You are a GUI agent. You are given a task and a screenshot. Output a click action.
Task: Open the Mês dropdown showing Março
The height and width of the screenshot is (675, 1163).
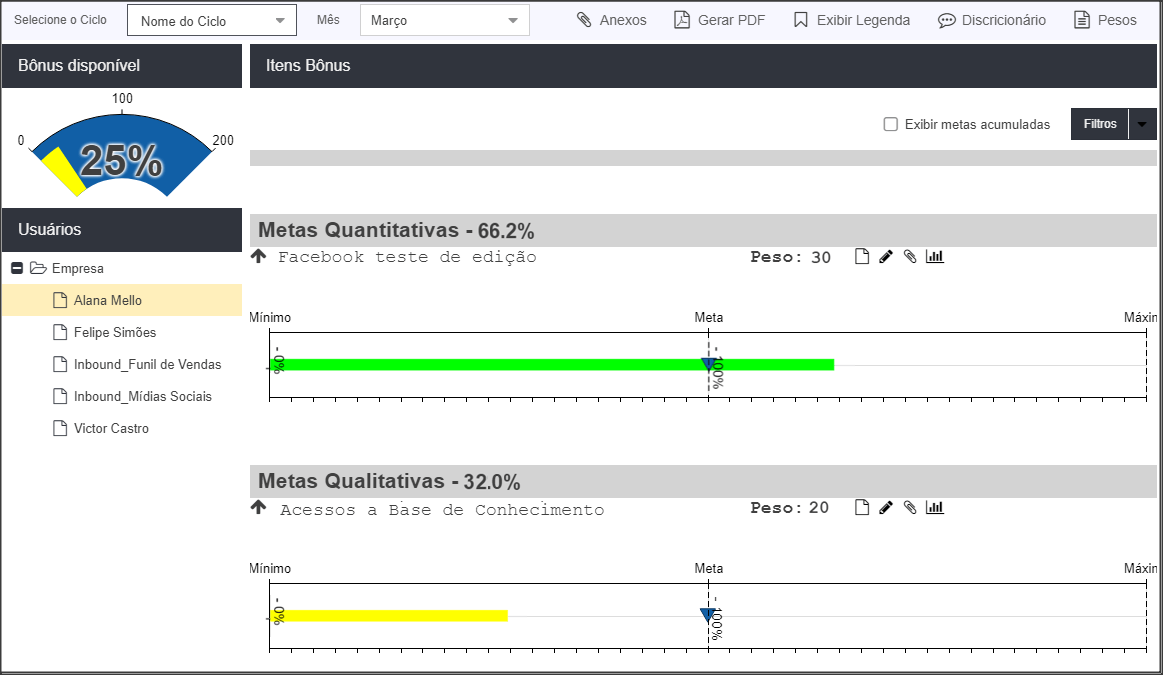(445, 20)
